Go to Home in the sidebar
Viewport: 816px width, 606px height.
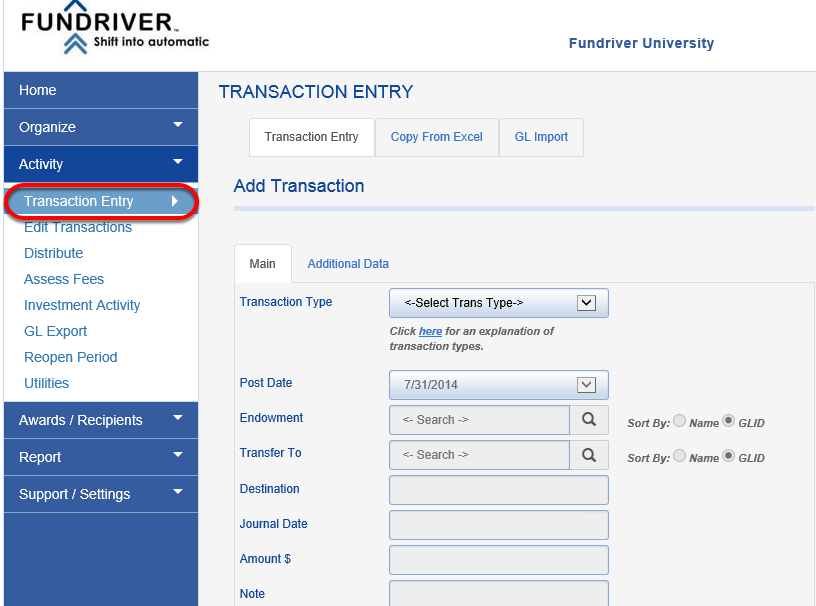click(x=101, y=90)
